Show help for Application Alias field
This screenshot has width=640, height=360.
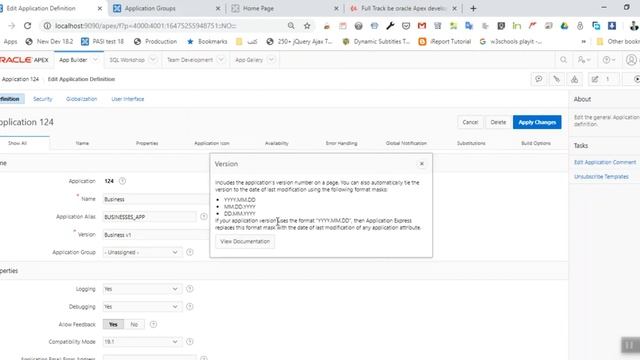pyautogui.click(x=204, y=216)
